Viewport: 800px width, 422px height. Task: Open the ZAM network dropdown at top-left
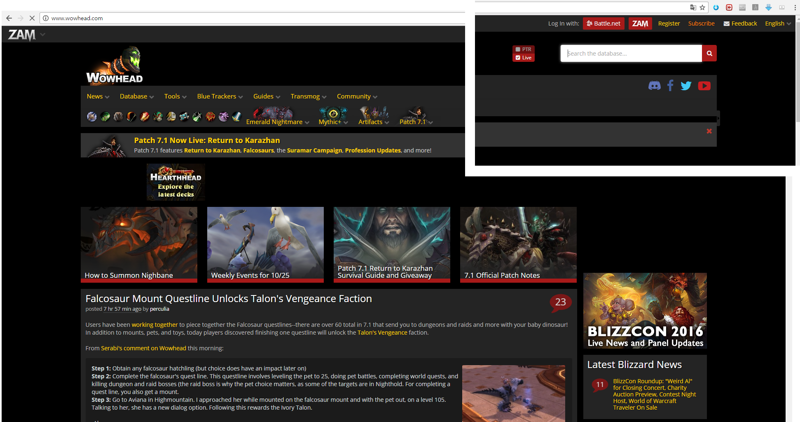coord(27,35)
